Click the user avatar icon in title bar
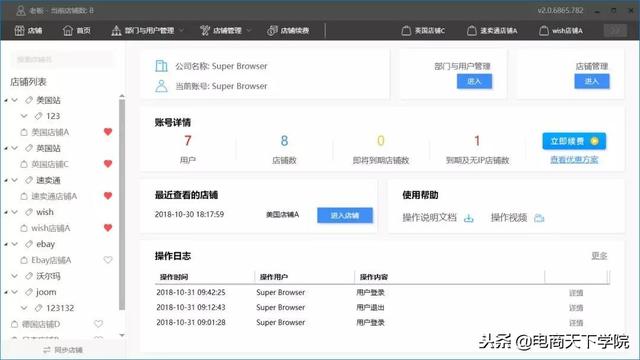640x360 pixels. [20, 11]
